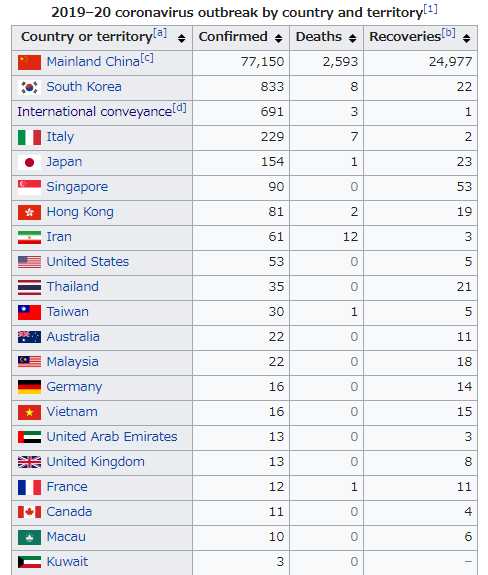
Task: Open the United States link
Action: [88, 262]
